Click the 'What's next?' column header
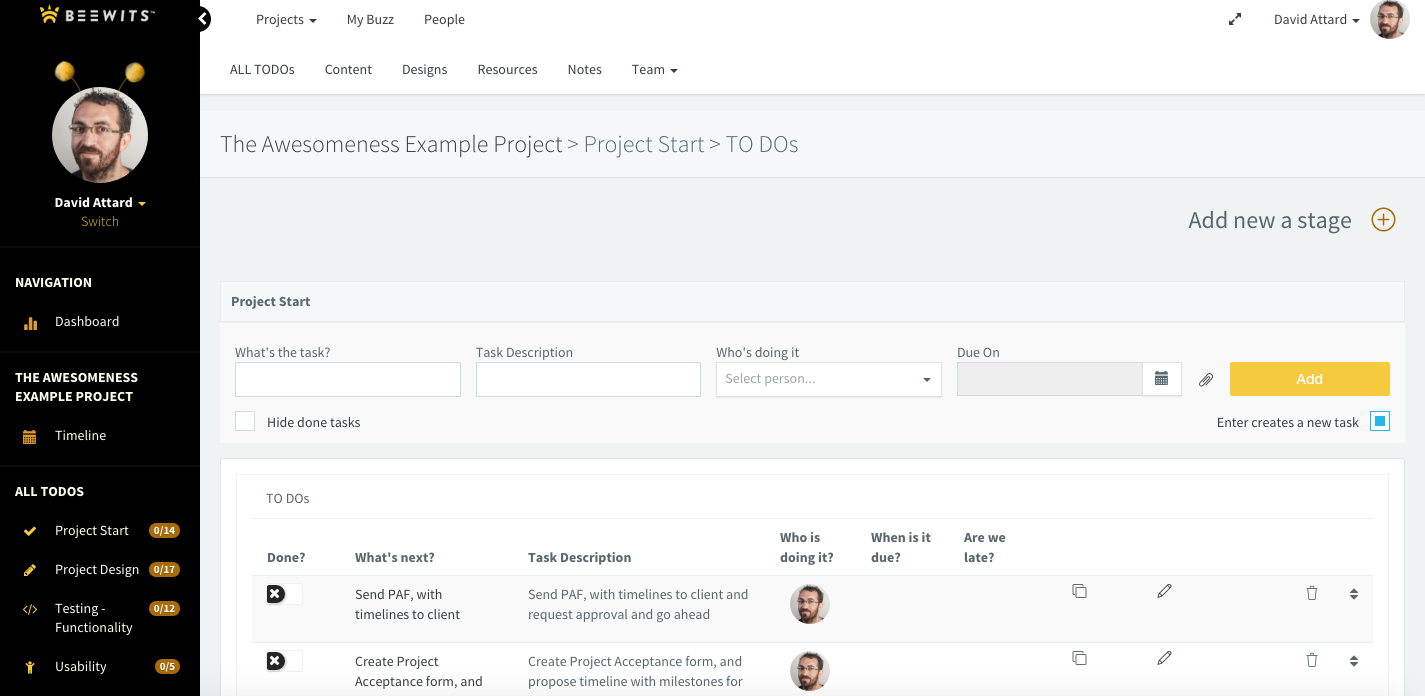This screenshot has width=1425, height=696. coord(395,558)
